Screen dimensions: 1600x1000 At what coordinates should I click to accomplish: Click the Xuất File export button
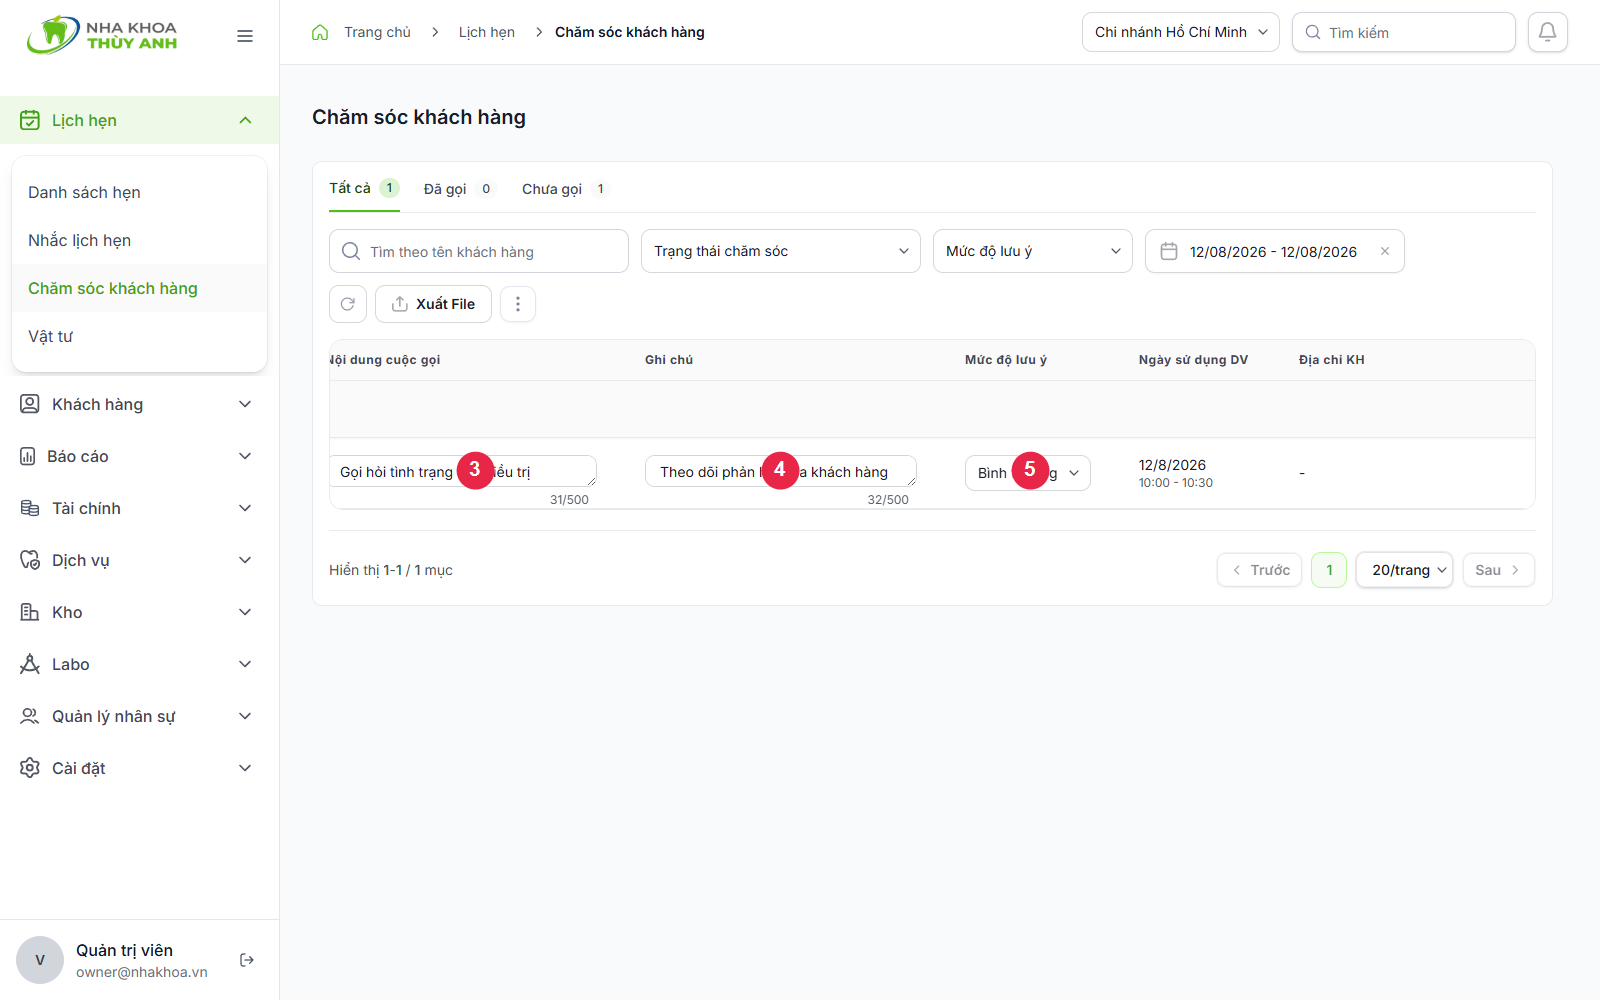tap(433, 304)
